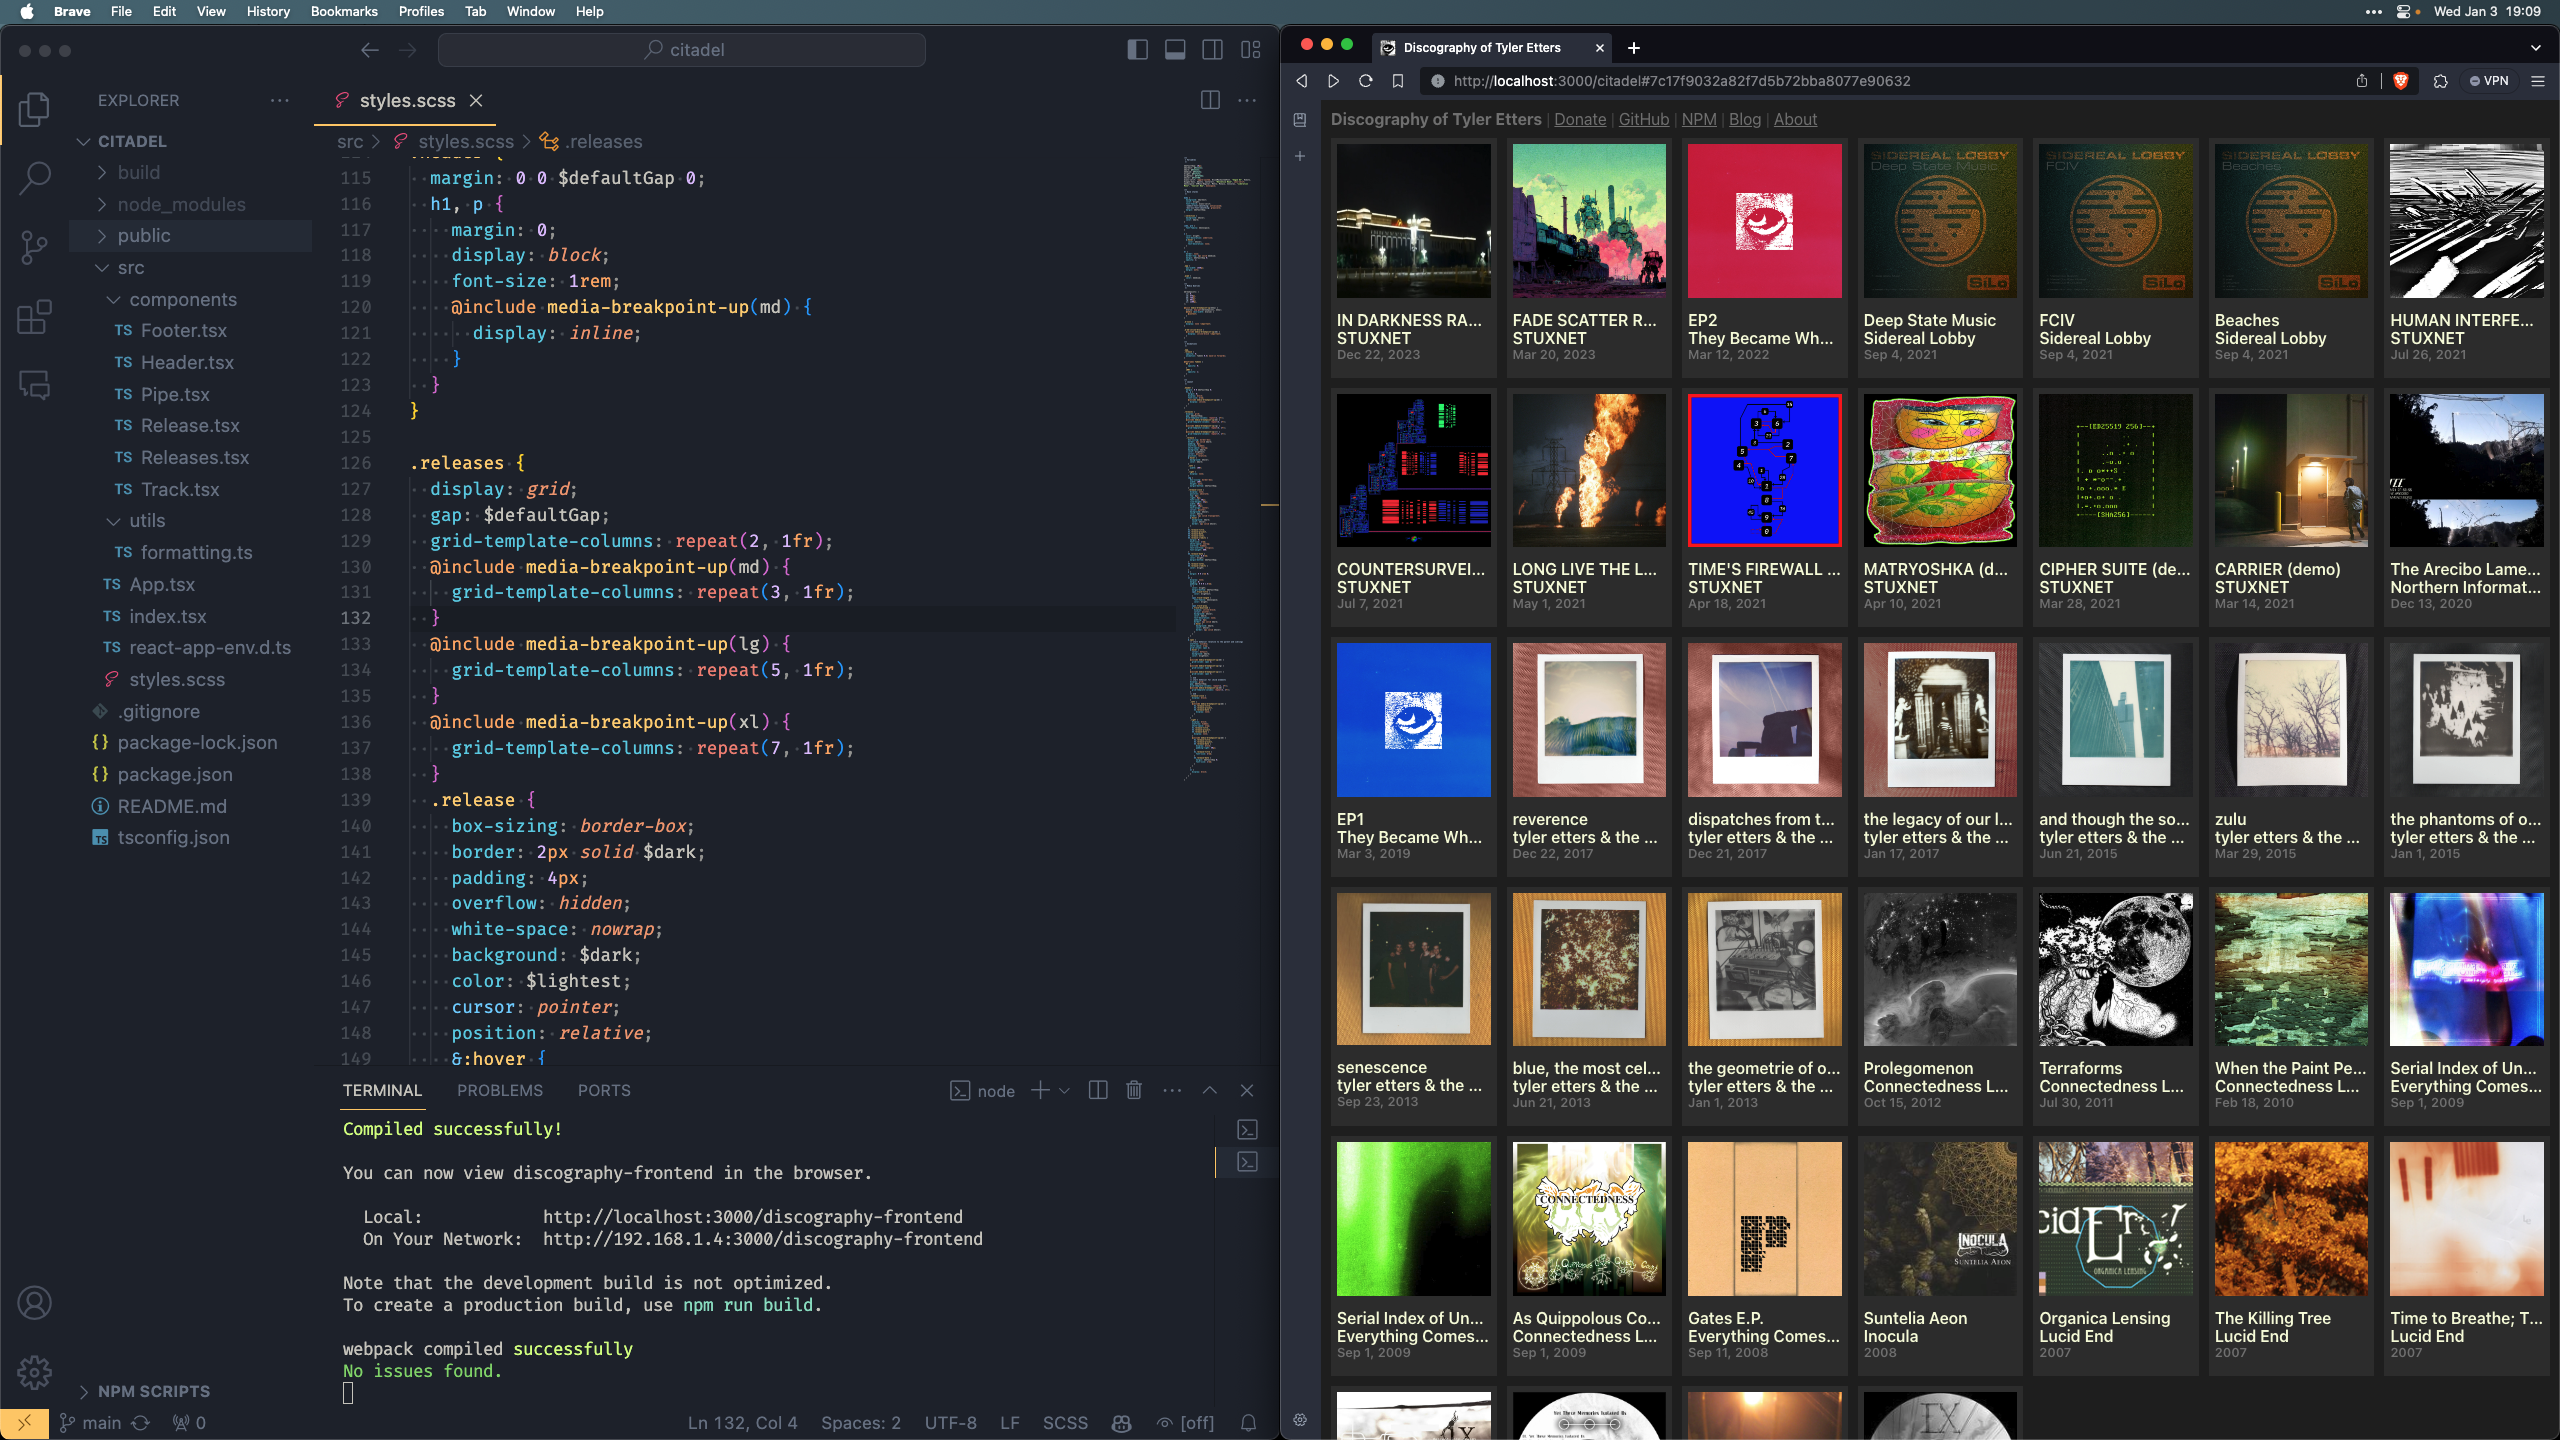Go back with the editor navigation arrow
The height and width of the screenshot is (1440, 2560).
tap(370, 50)
